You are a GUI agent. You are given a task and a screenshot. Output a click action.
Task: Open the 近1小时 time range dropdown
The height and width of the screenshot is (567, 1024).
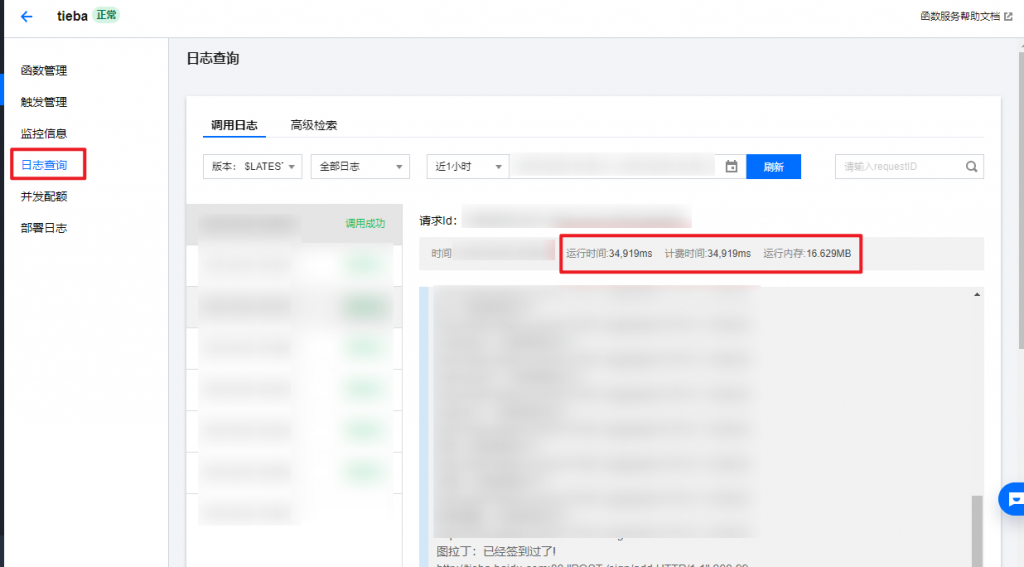click(x=468, y=167)
